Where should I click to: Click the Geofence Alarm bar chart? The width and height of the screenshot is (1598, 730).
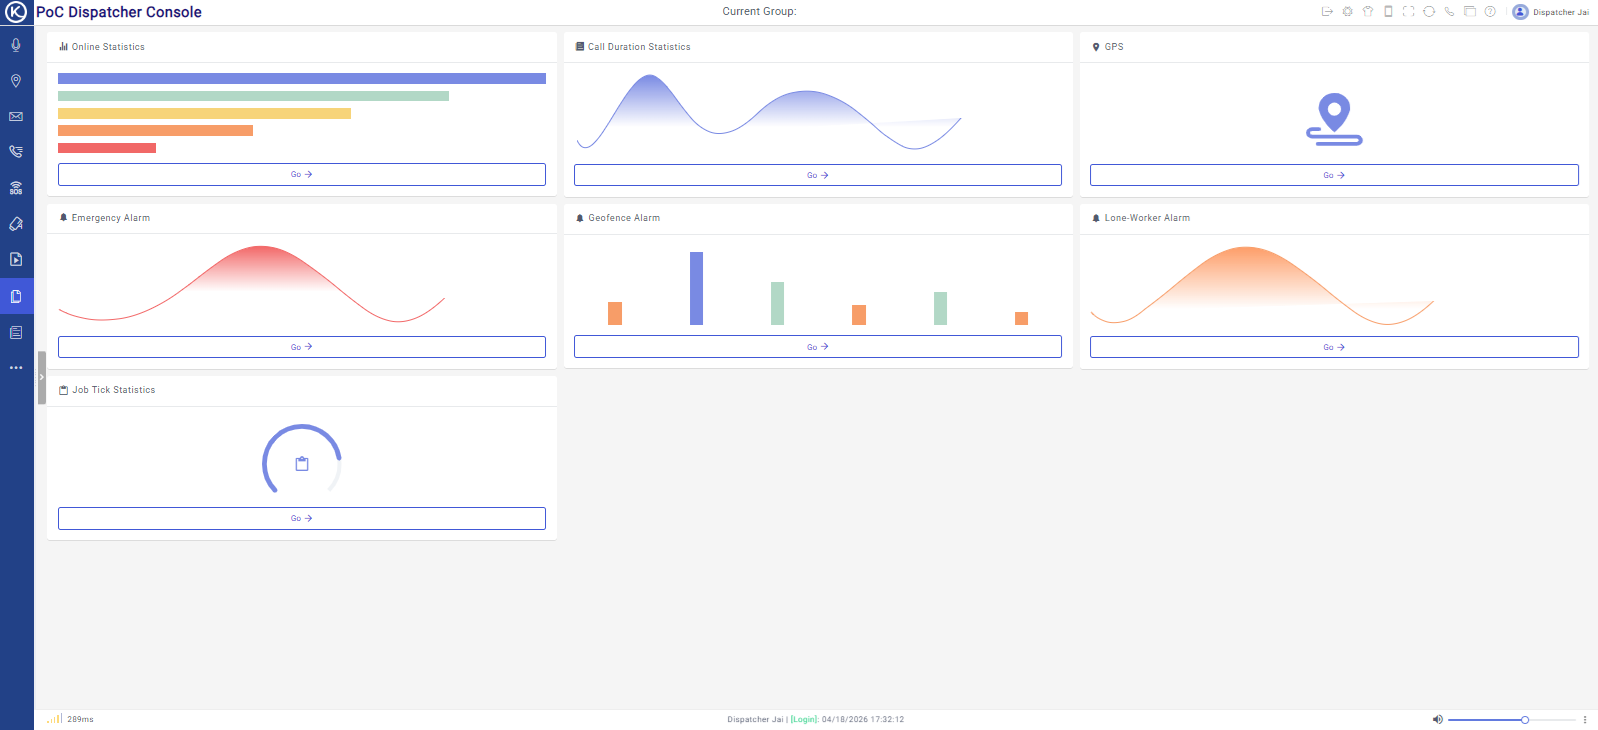pos(818,288)
